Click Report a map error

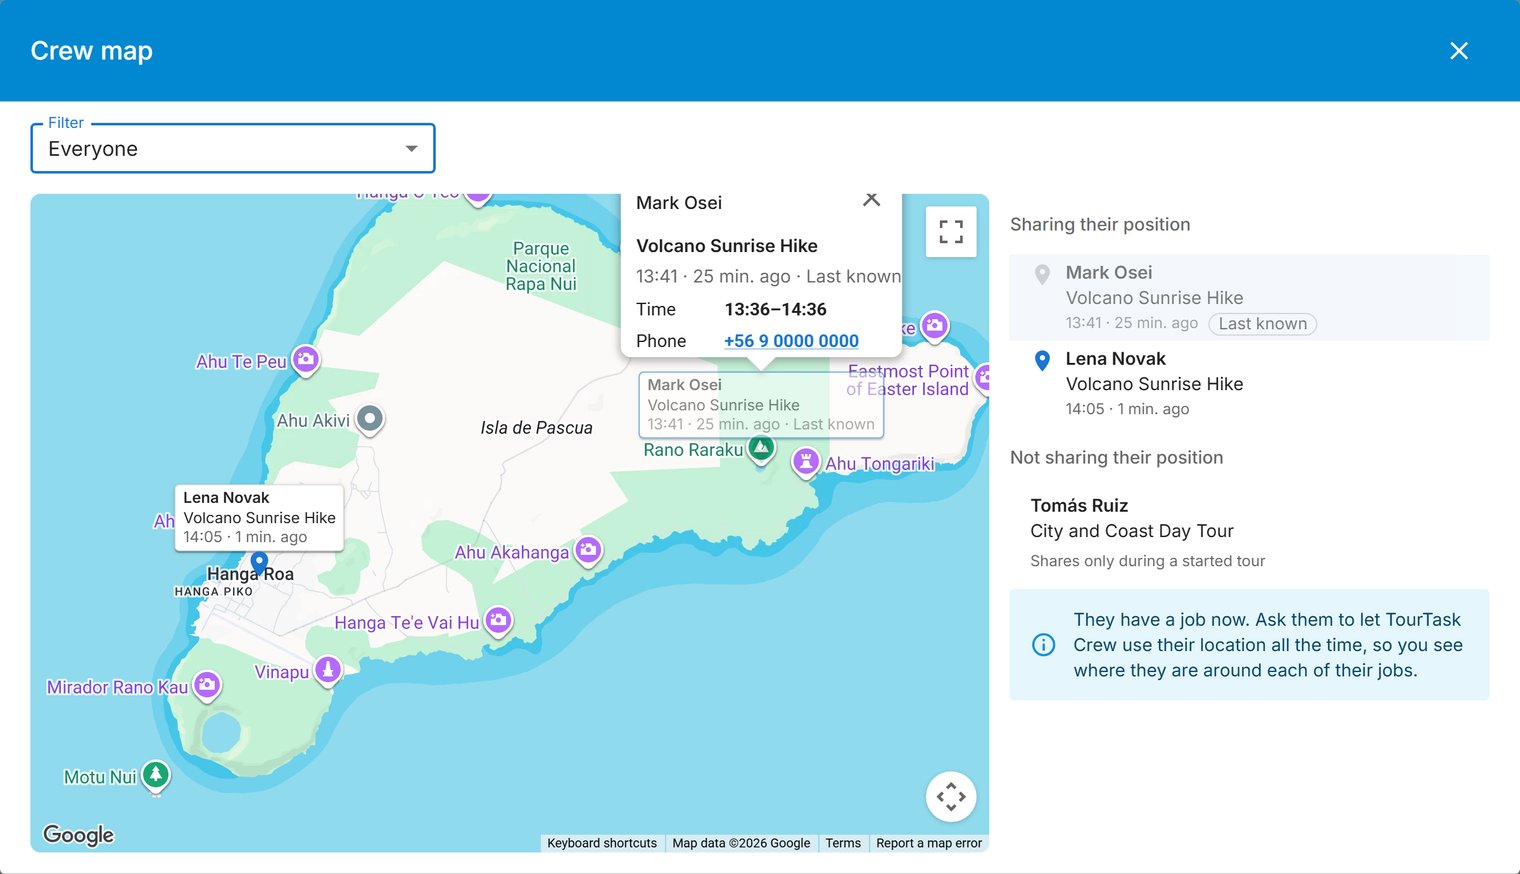929,843
